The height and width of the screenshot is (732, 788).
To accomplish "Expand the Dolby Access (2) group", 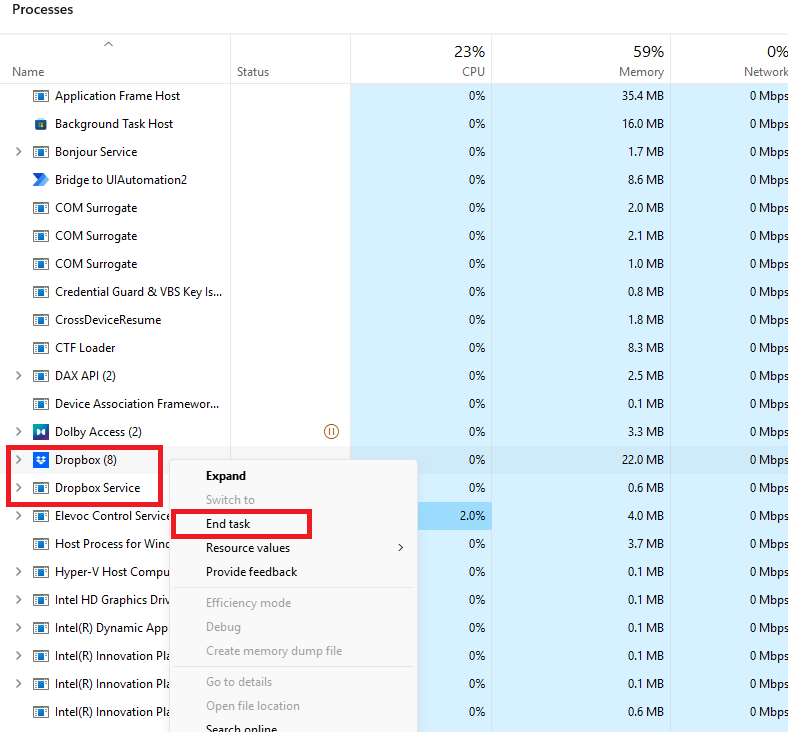I will pyautogui.click(x=19, y=432).
